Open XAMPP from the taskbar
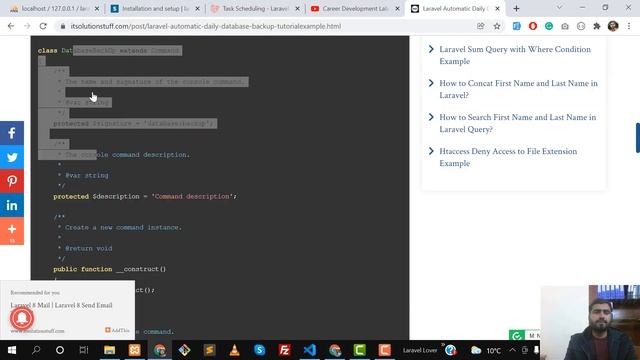 click(x=134, y=350)
